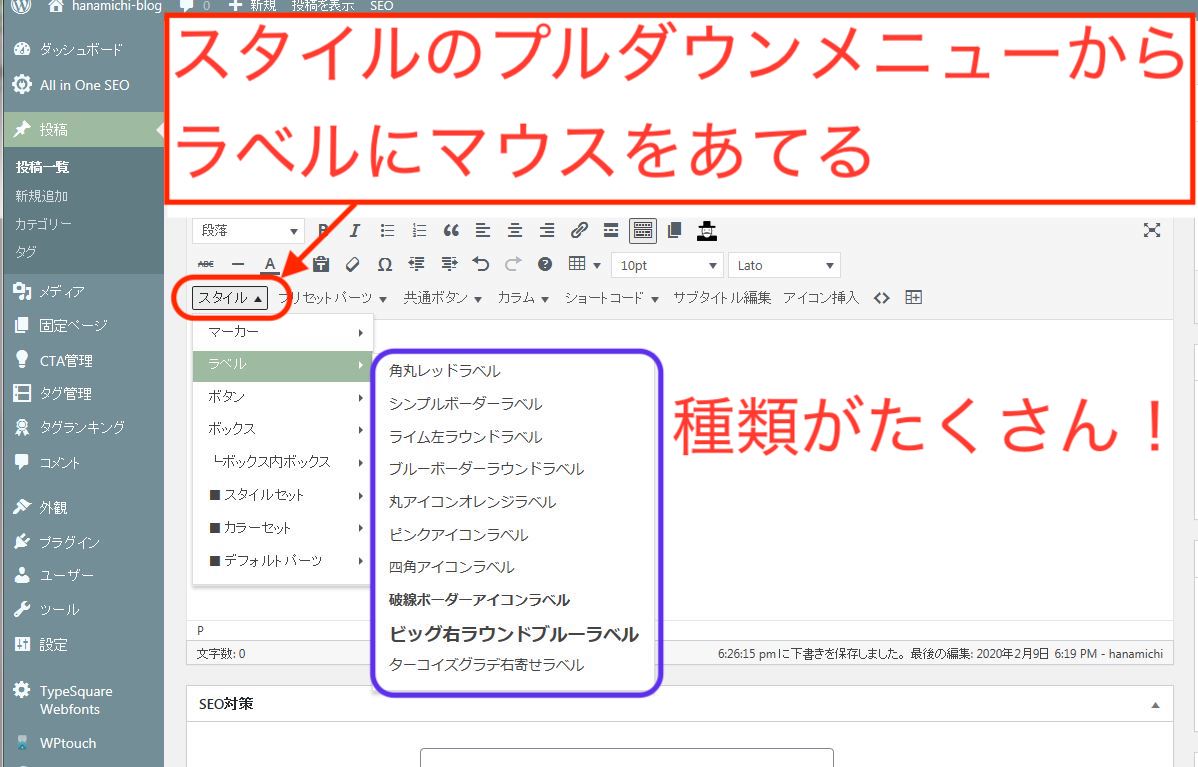Apply strikethrough formatting
1198x767 pixels.
206,265
